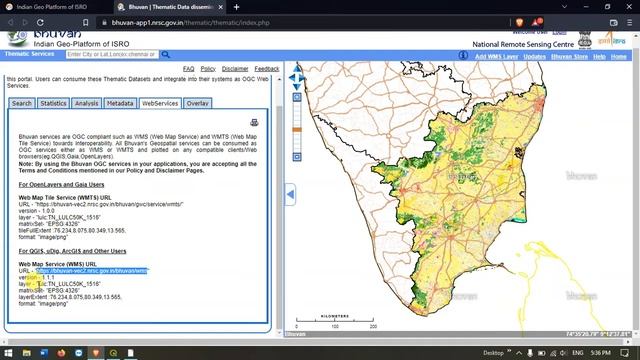Click the Policy link
640x360 pixels.
pos(208,69)
